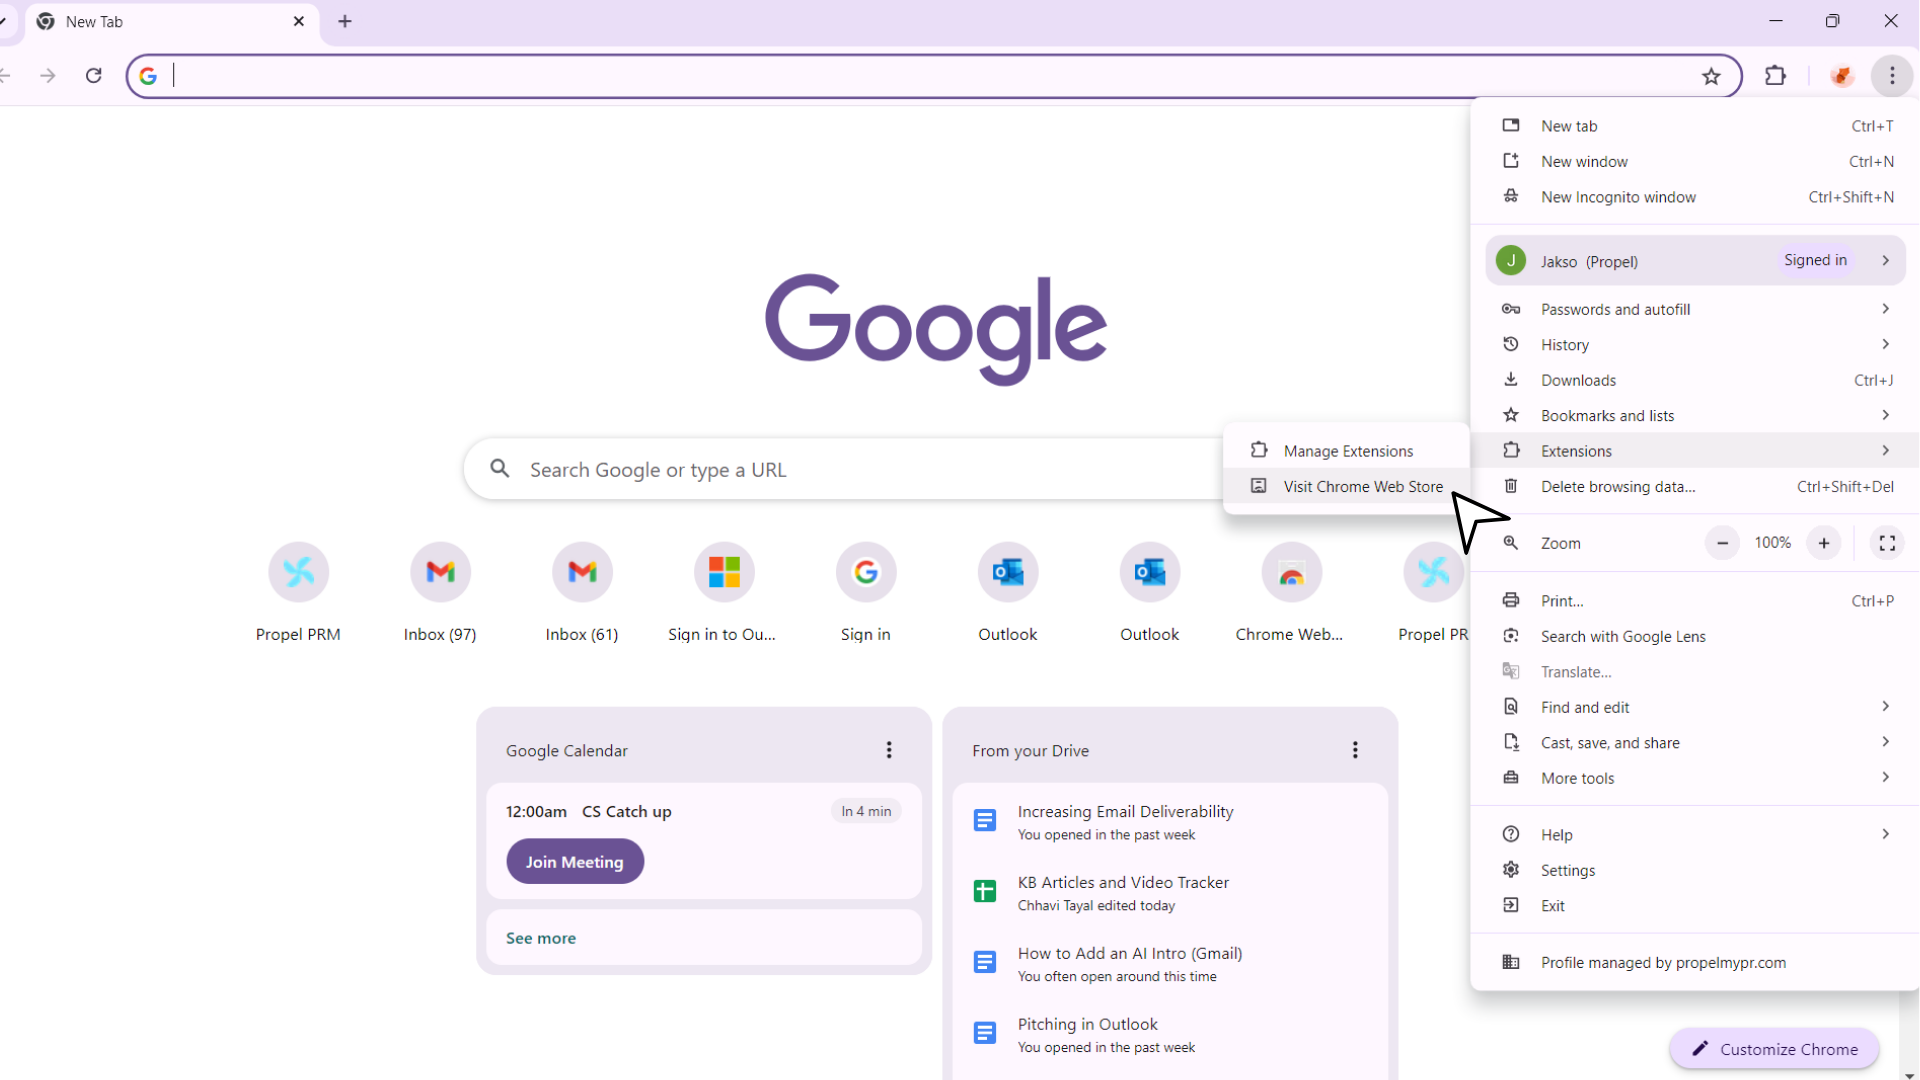The height and width of the screenshot is (1080, 1920).
Task: Click the CS Catch up event title
Action: coord(627,812)
